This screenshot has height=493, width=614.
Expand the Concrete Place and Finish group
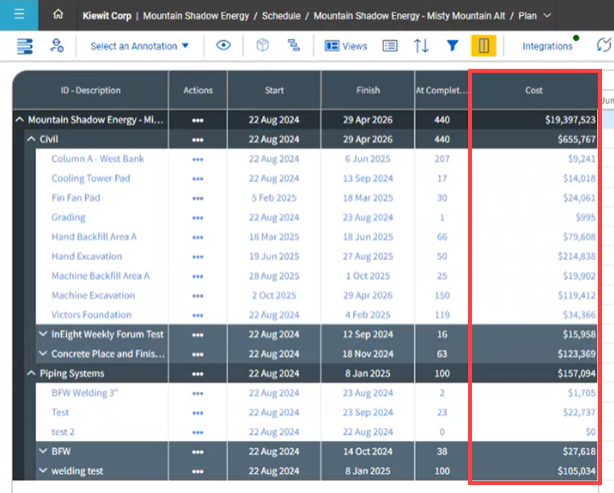click(x=43, y=353)
